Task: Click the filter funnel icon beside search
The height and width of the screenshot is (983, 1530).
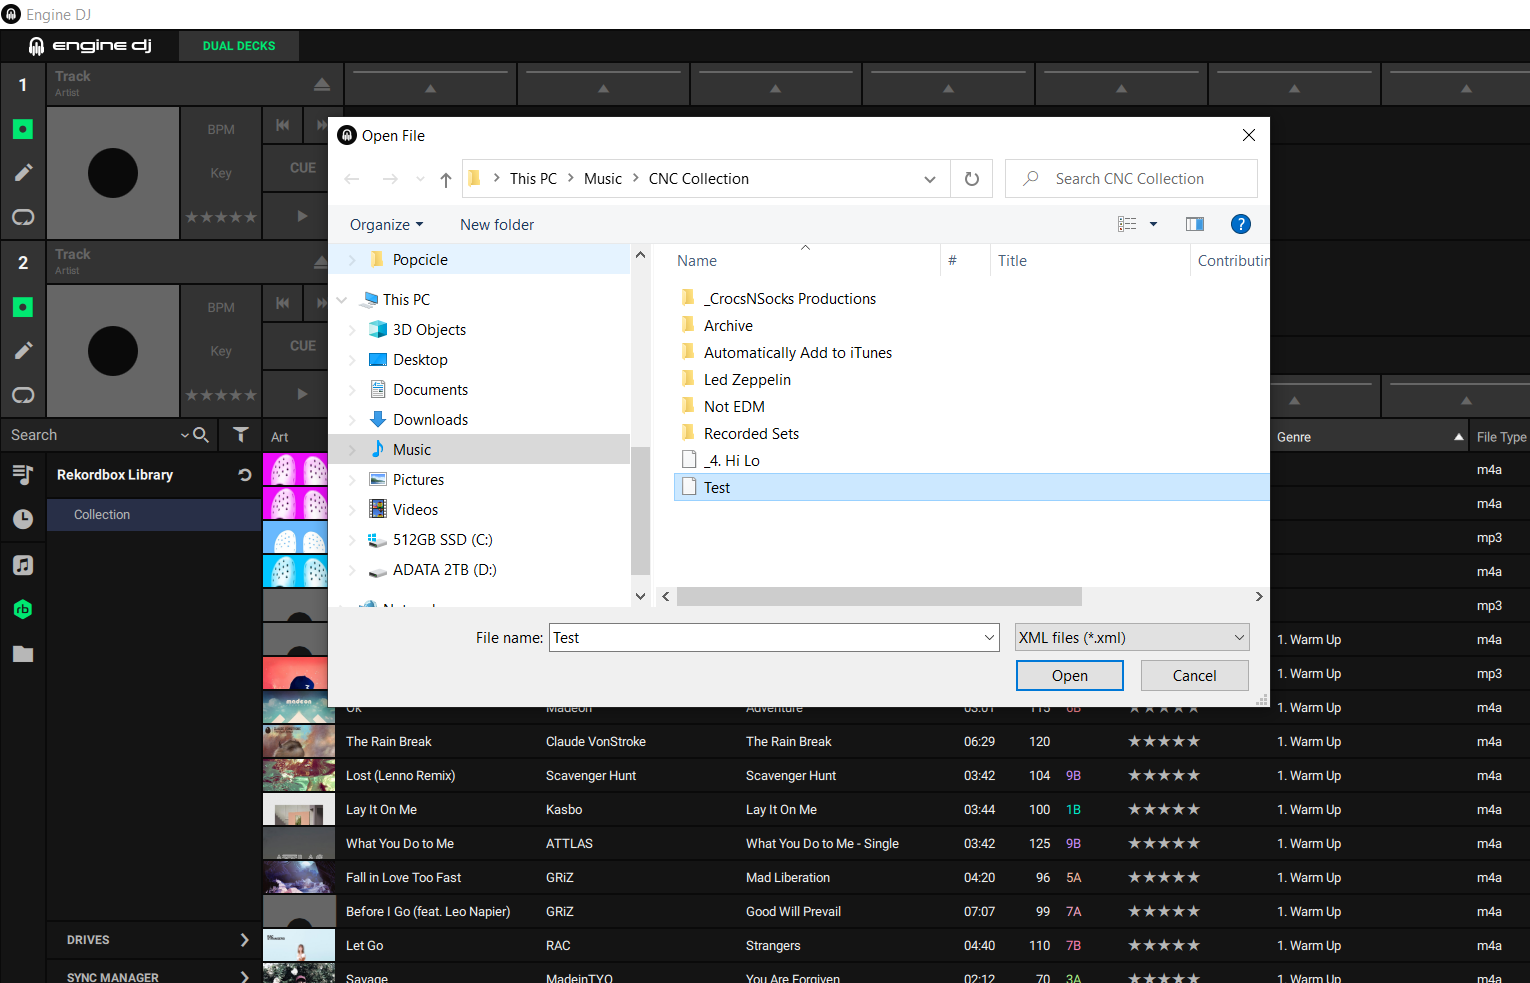Action: click(x=241, y=434)
